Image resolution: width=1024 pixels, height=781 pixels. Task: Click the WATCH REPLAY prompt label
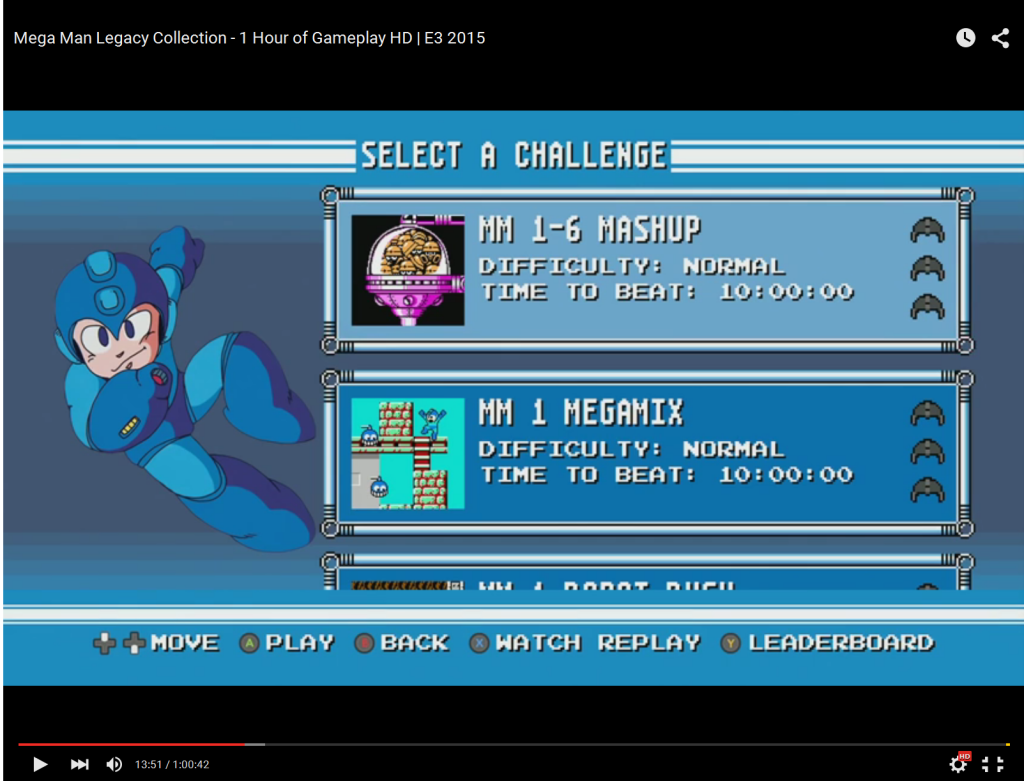pos(598,643)
